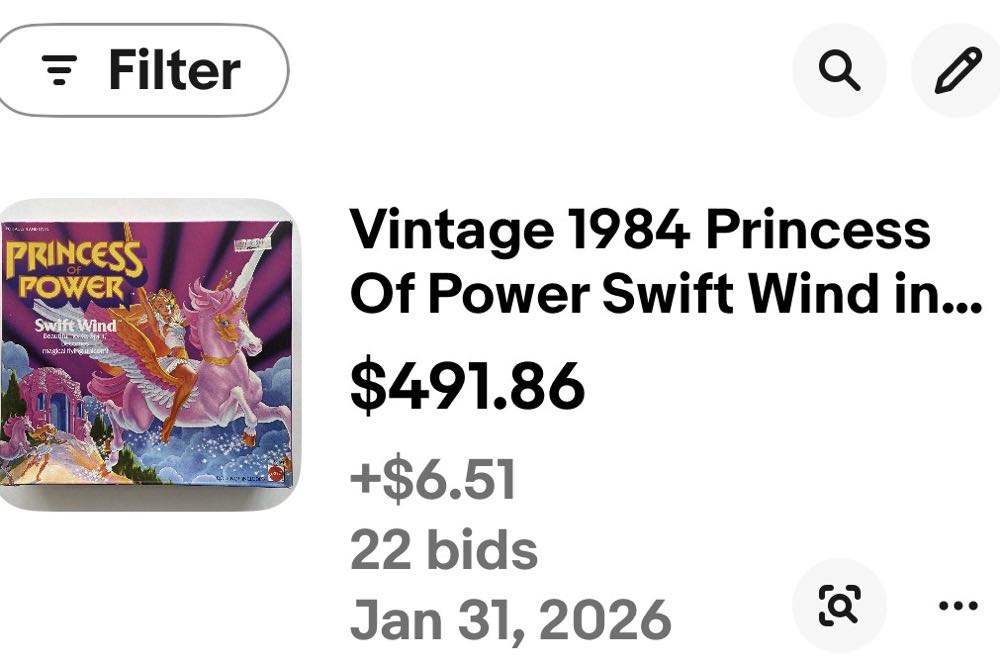Viewport: 1000px width, 664px height.
Task: Click the filter lines icon
Action: [x=60, y=71]
